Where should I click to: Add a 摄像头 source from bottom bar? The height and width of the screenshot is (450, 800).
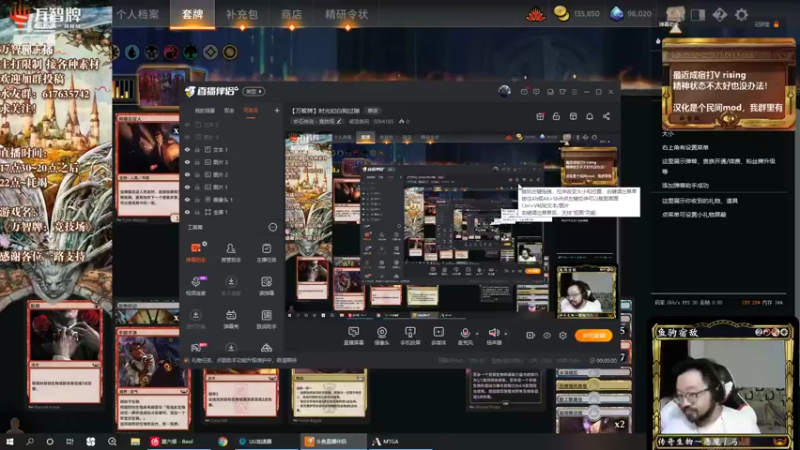click(x=382, y=336)
